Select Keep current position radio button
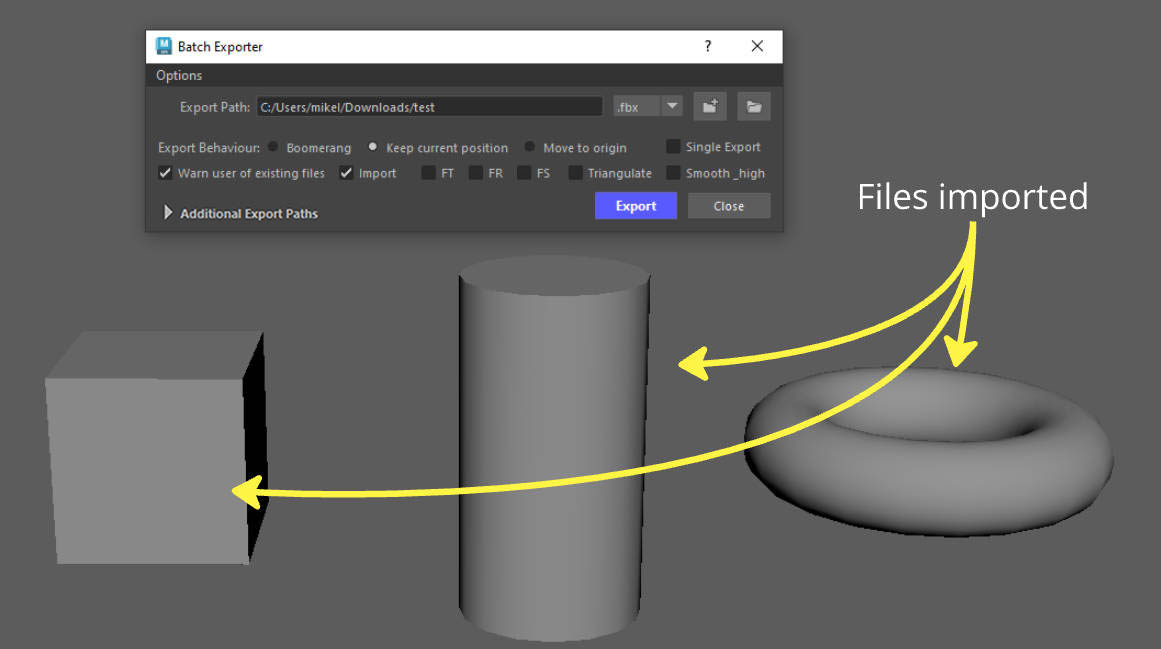The width and height of the screenshot is (1161, 649). tap(372, 147)
